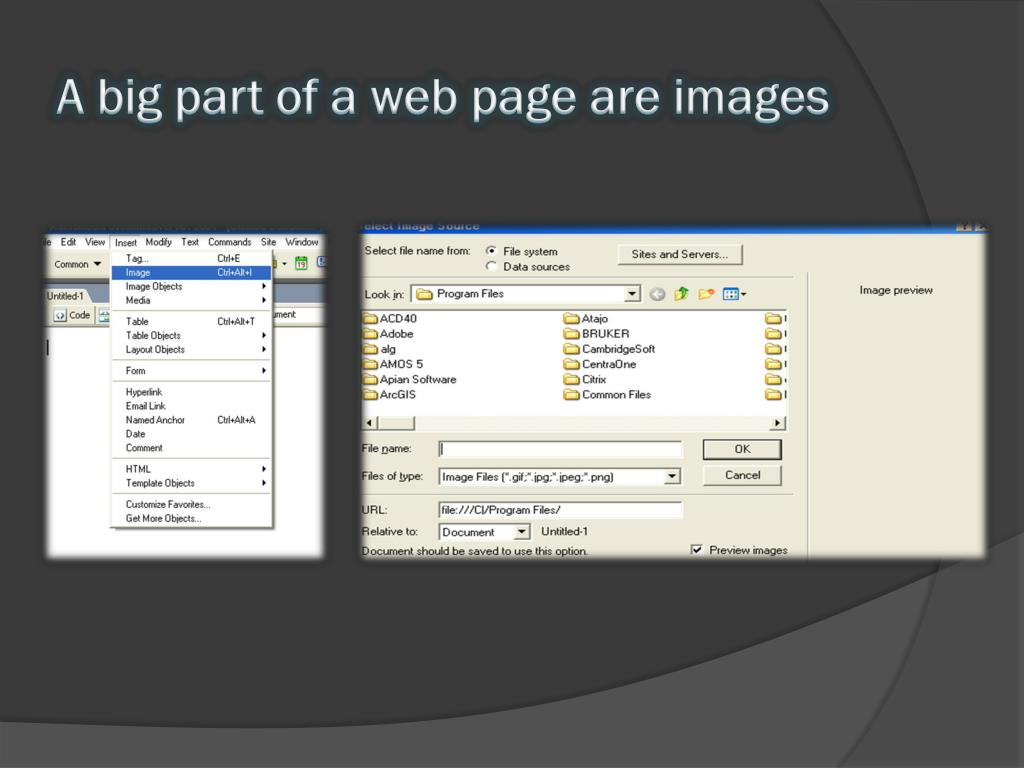This screenshot has height=768, width=1024.
Task: Open the CentraOne folder
Action: 600,364
